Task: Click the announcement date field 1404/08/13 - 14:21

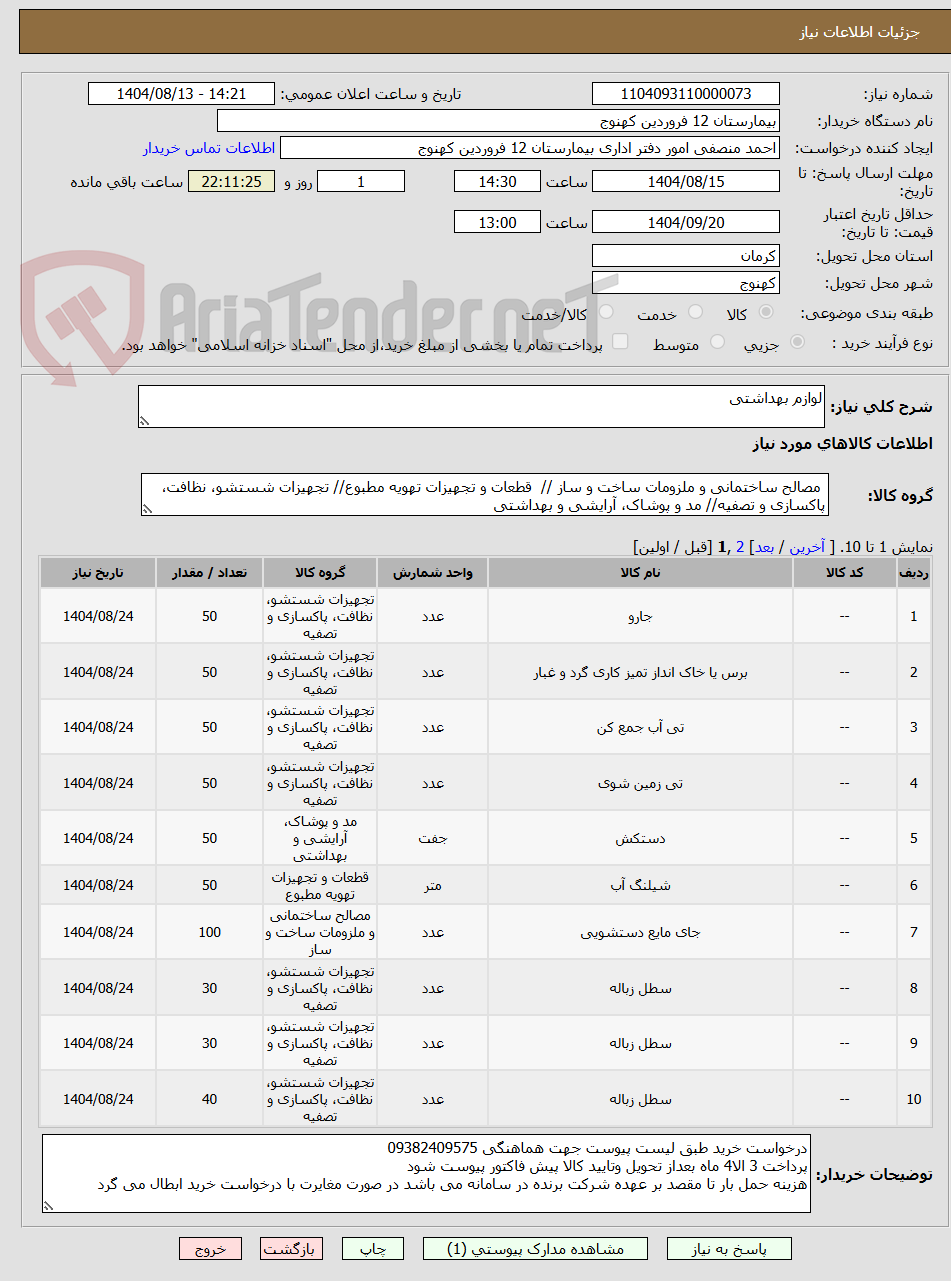Action: point(181,94)
